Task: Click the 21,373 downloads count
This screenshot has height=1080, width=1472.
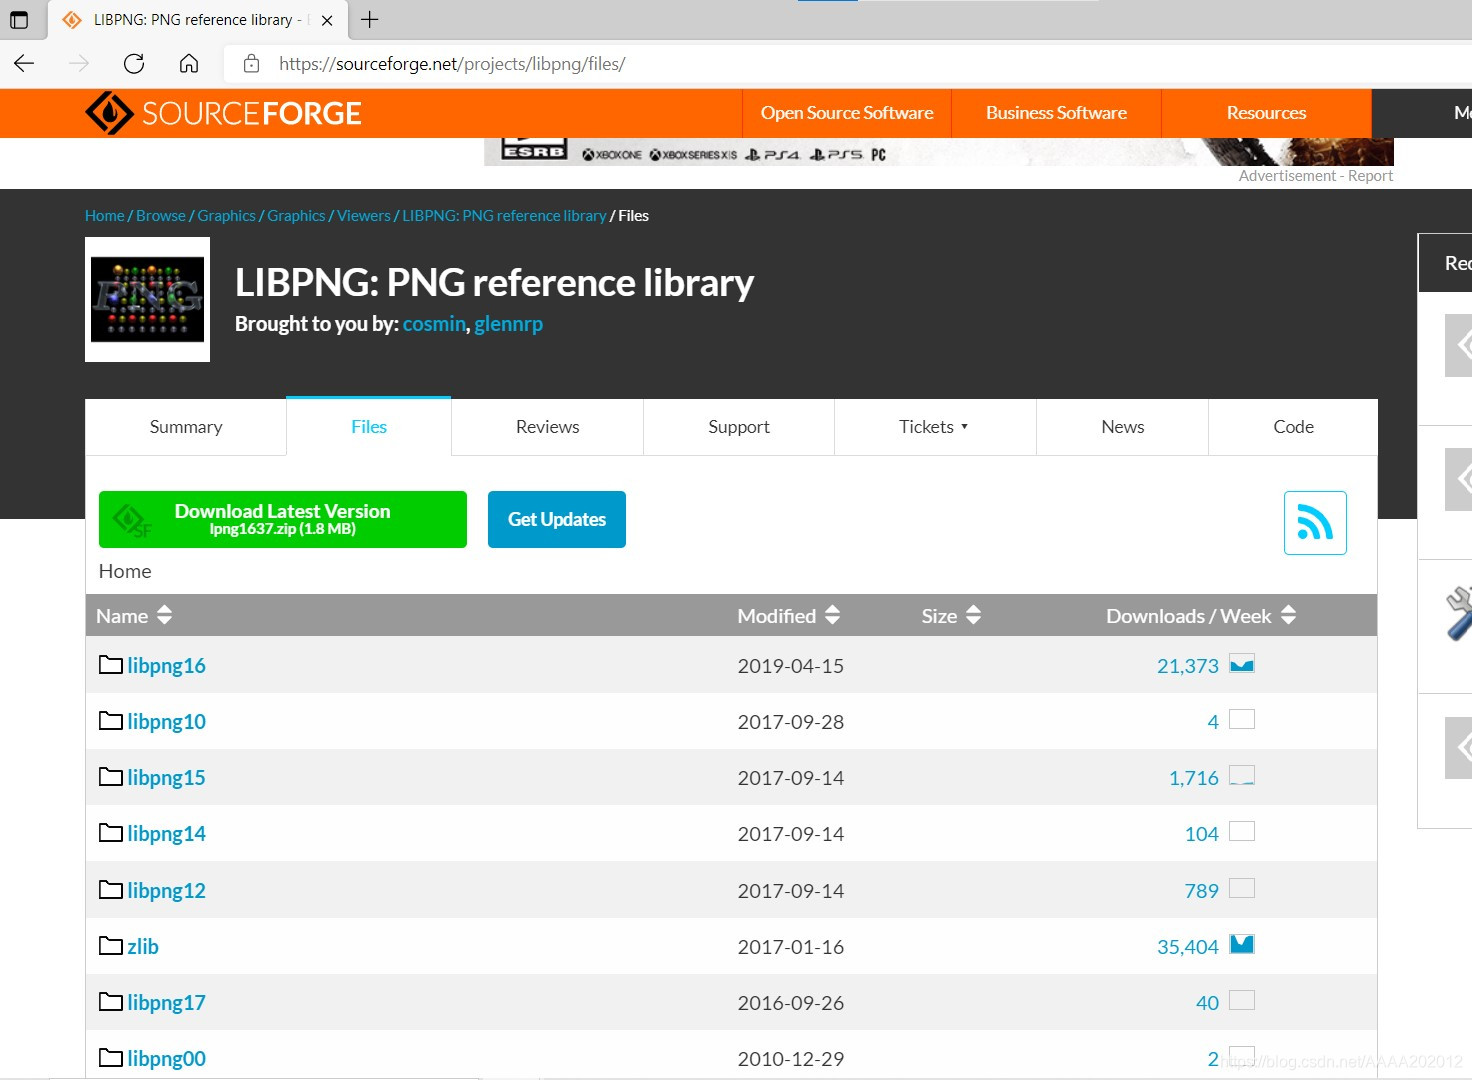Action: click(1188, 666)
